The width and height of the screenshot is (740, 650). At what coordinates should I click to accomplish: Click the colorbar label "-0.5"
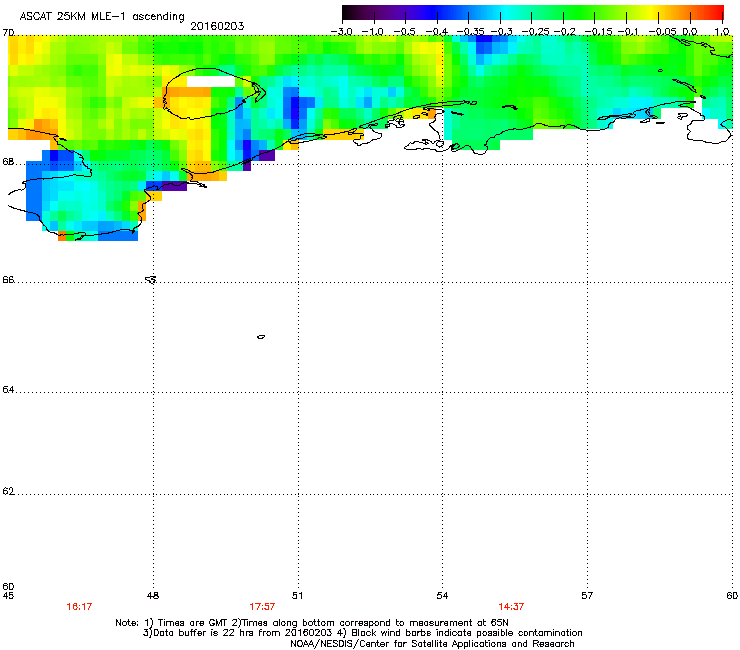click(404, 32)
